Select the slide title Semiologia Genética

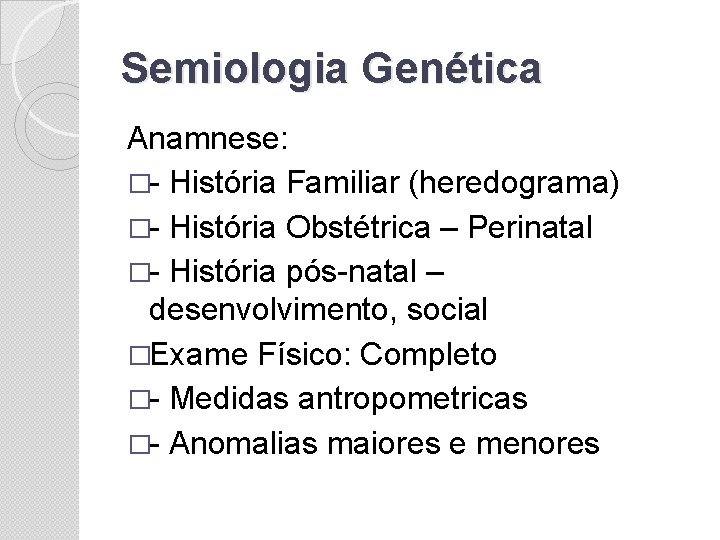(330, 69)
